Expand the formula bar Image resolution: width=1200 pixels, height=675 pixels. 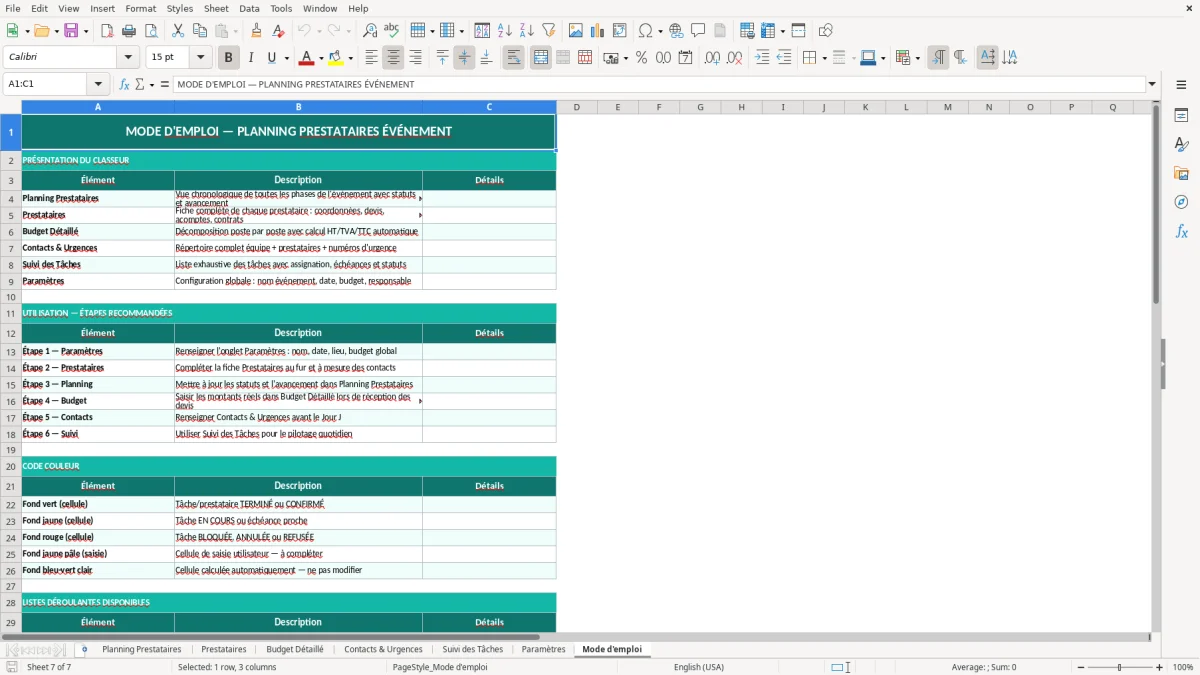pyautogui.click(x=1152, y=84)
